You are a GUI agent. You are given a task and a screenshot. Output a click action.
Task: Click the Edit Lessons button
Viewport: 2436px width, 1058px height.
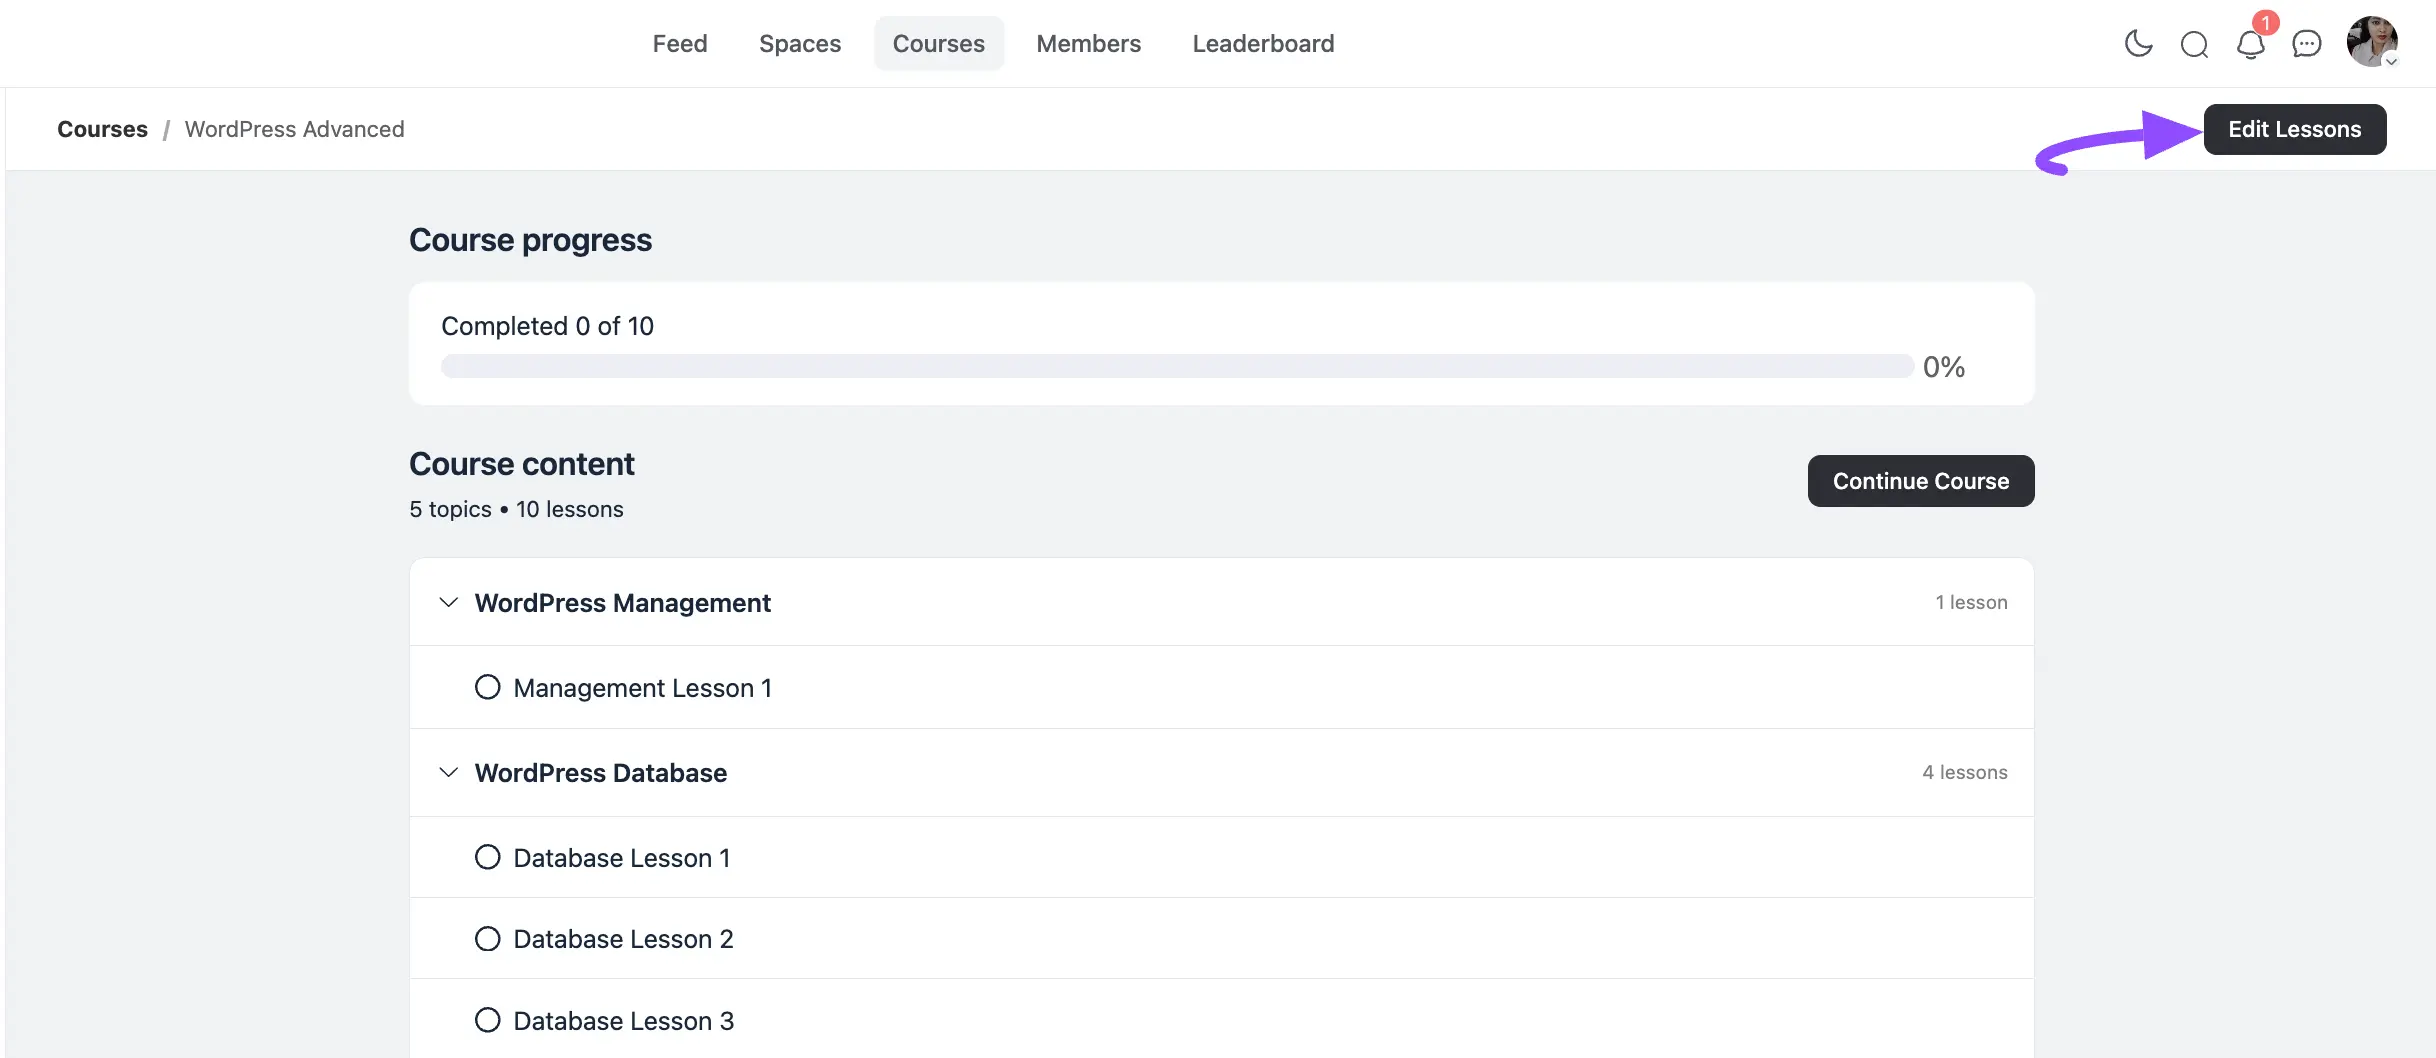coord(2295,129)
